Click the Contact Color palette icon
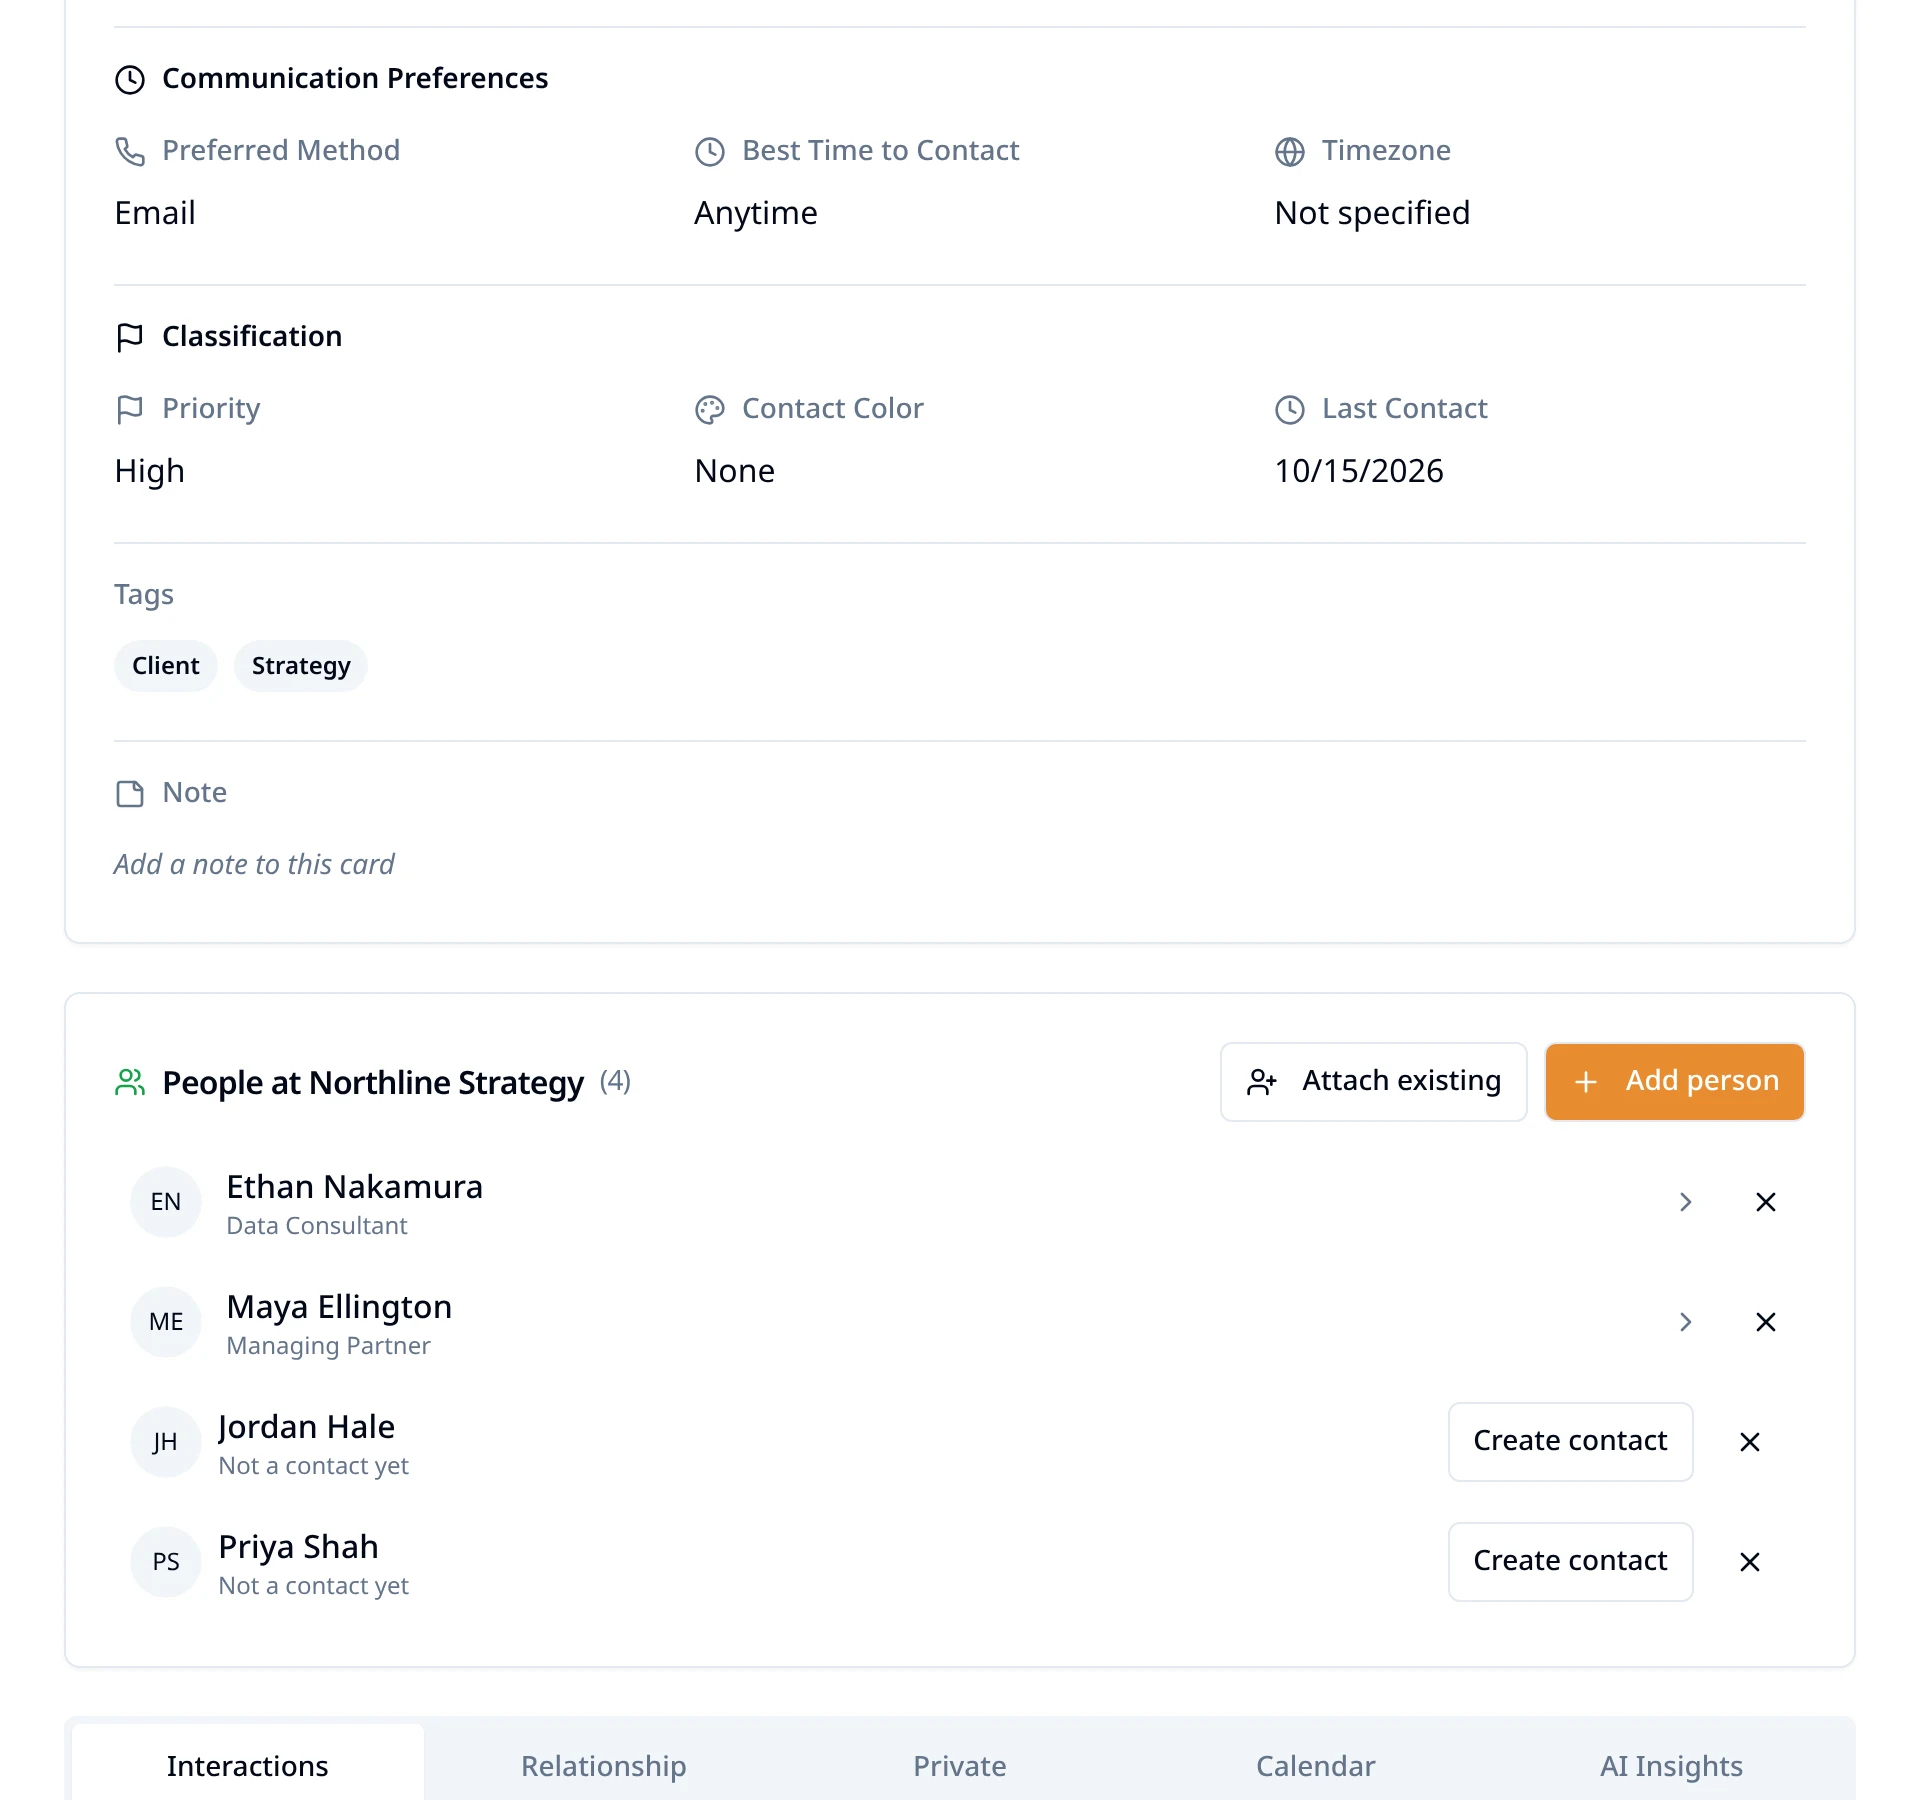 pos(710,409)
